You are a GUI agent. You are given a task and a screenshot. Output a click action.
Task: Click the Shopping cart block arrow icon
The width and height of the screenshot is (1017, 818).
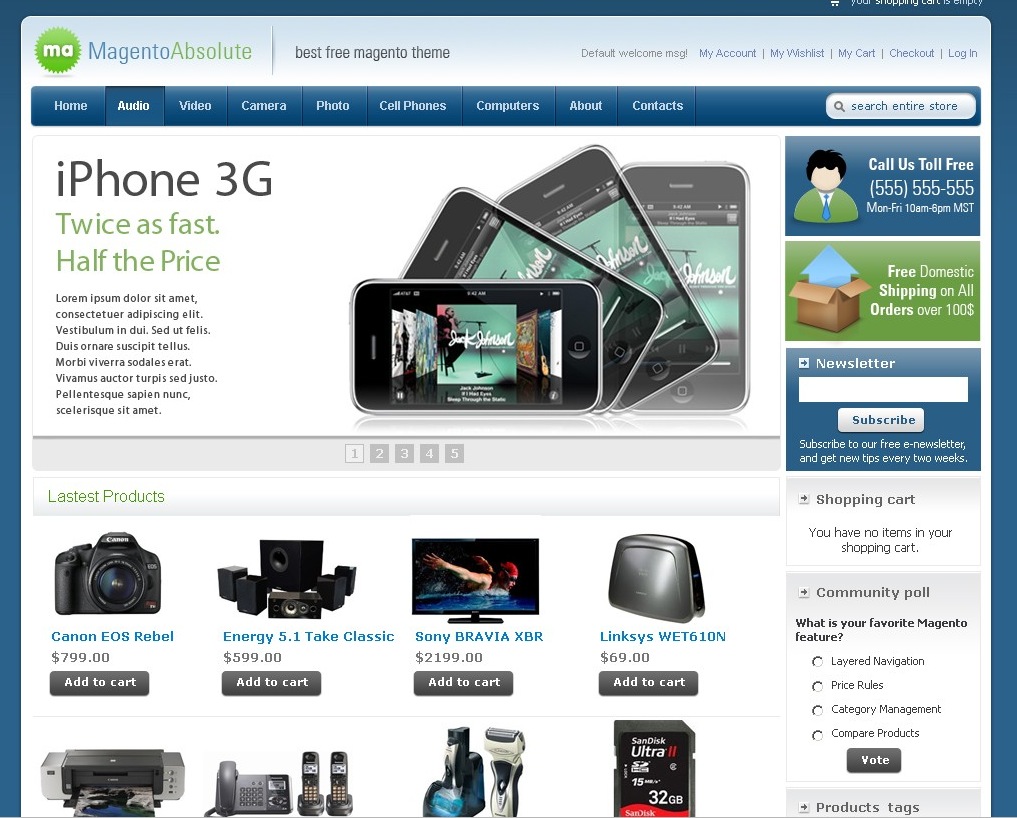(804, 499)
